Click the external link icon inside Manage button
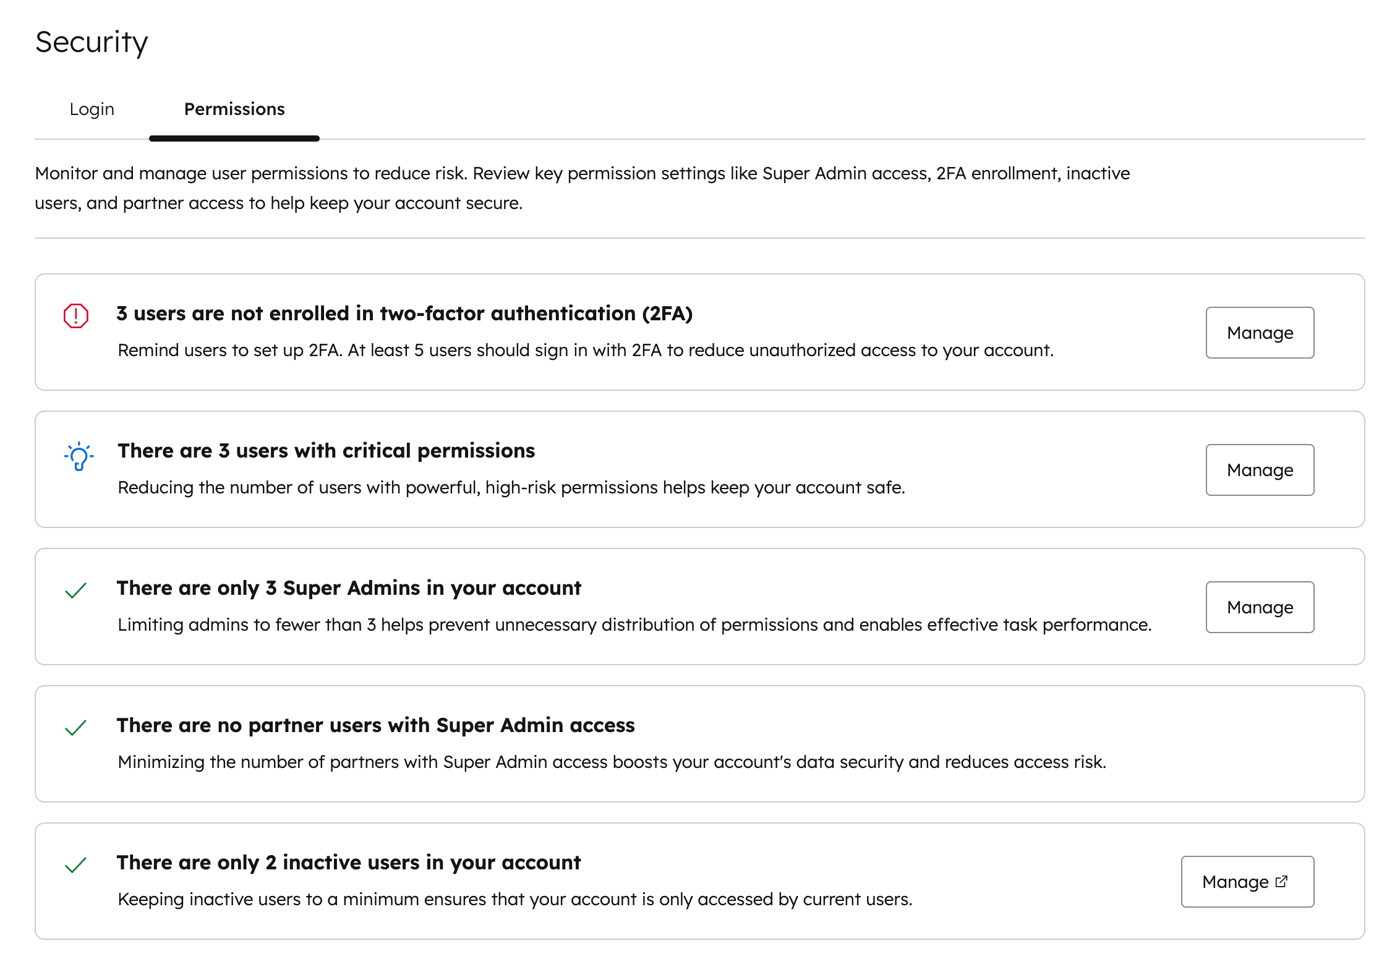The width and height of the screenshot is (1400, 972). [x=1282, y=881]
